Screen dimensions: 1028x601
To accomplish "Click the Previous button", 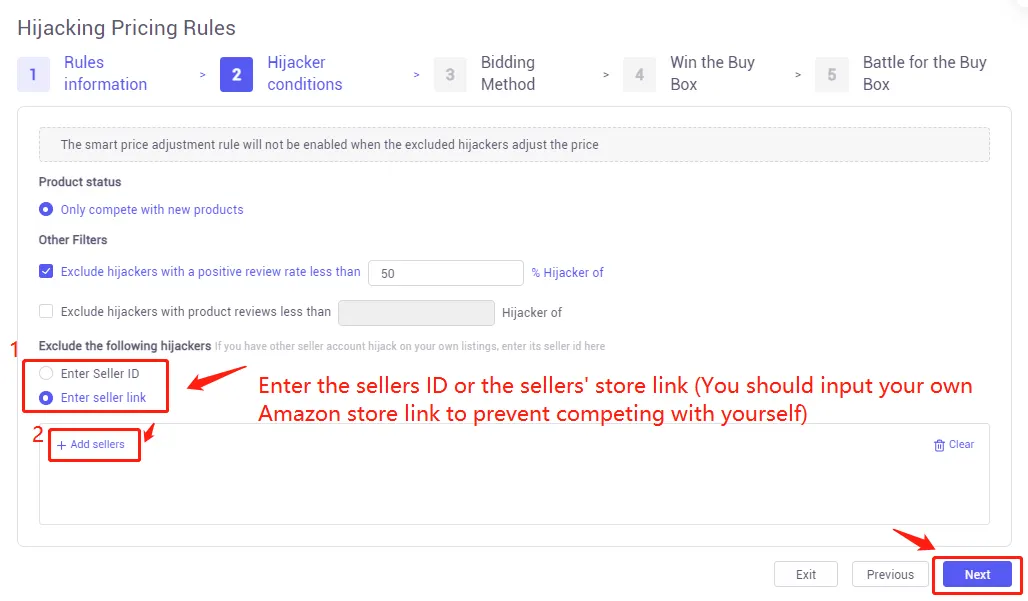I will coord(889,574).
